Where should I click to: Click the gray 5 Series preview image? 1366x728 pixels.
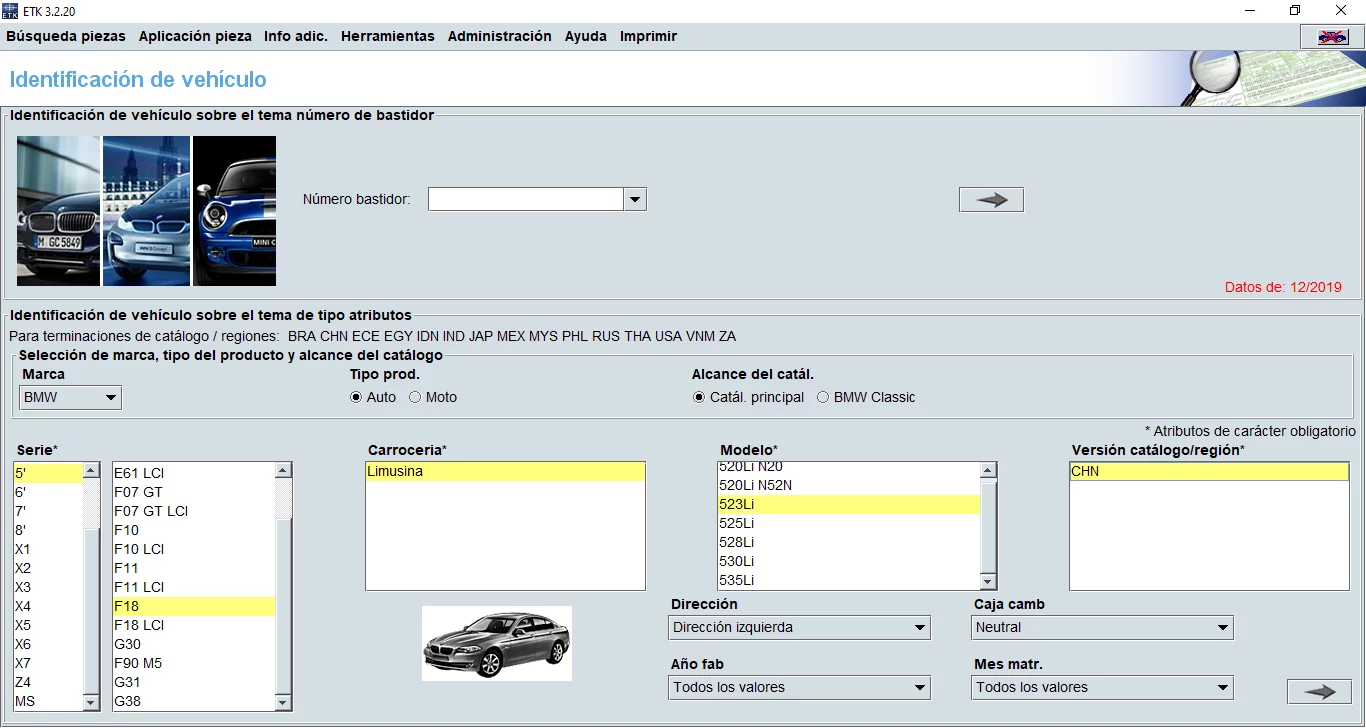pos(497,643)
